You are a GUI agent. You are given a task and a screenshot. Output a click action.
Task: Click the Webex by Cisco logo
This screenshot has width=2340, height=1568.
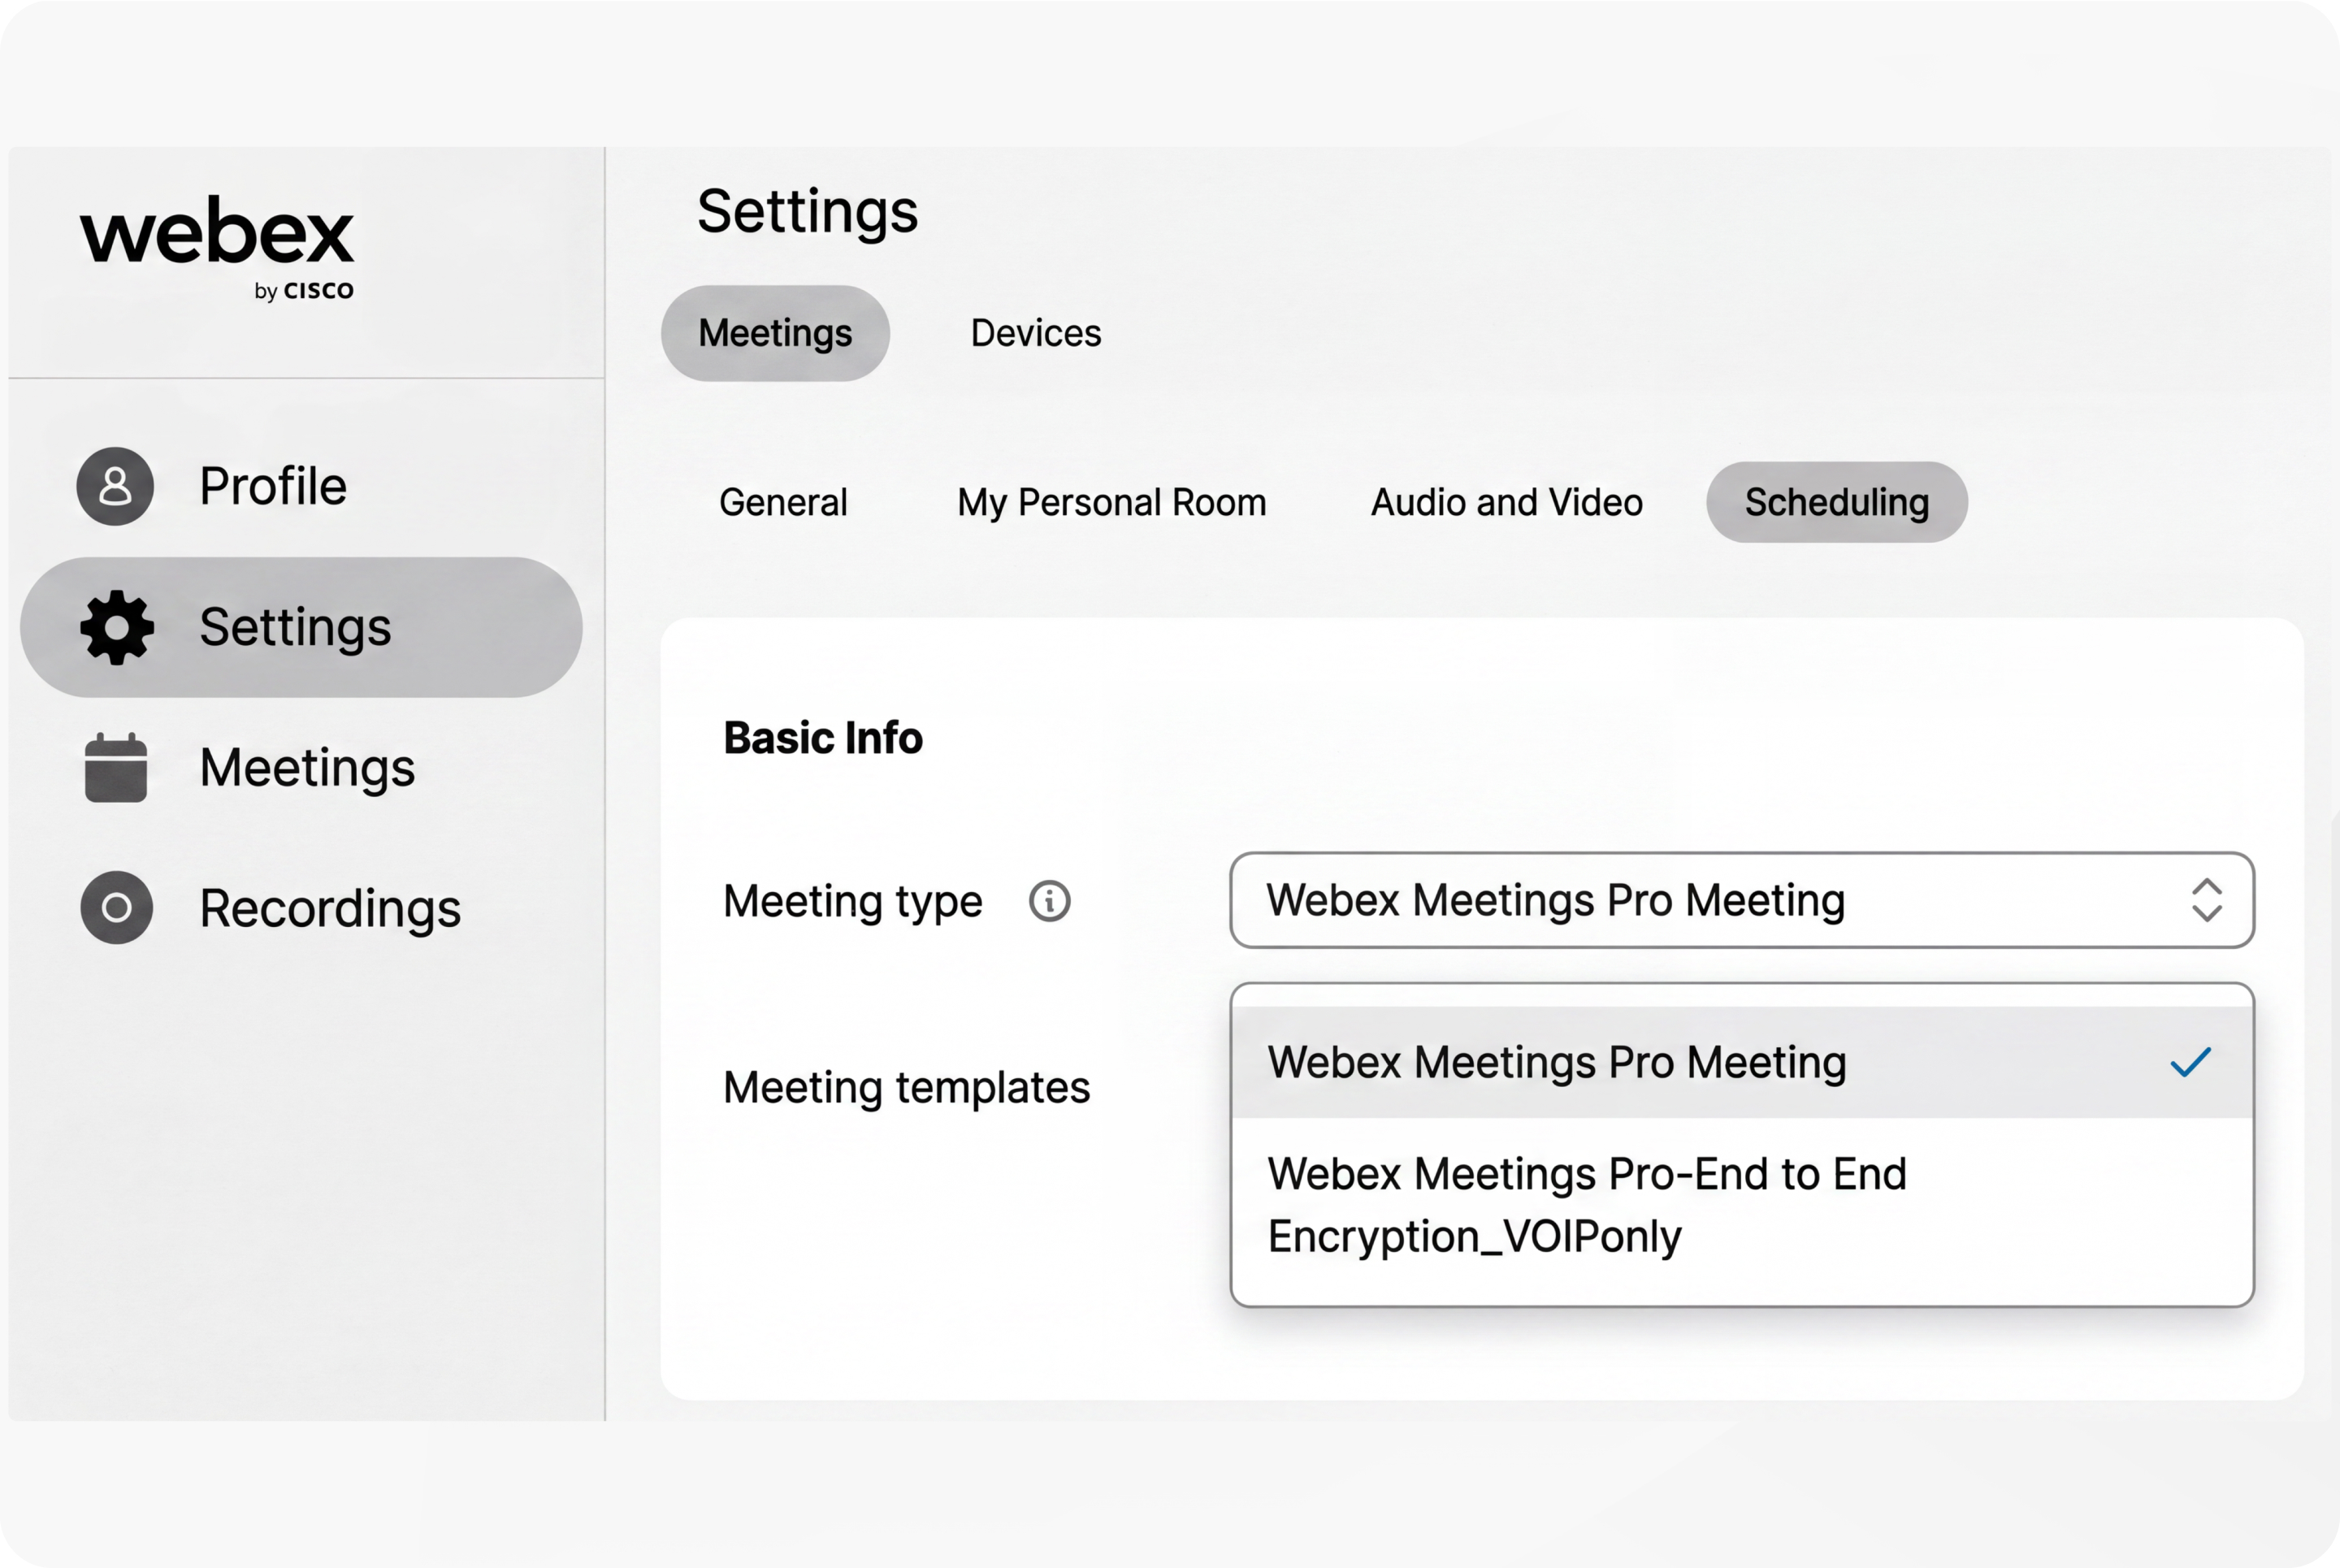217,248
